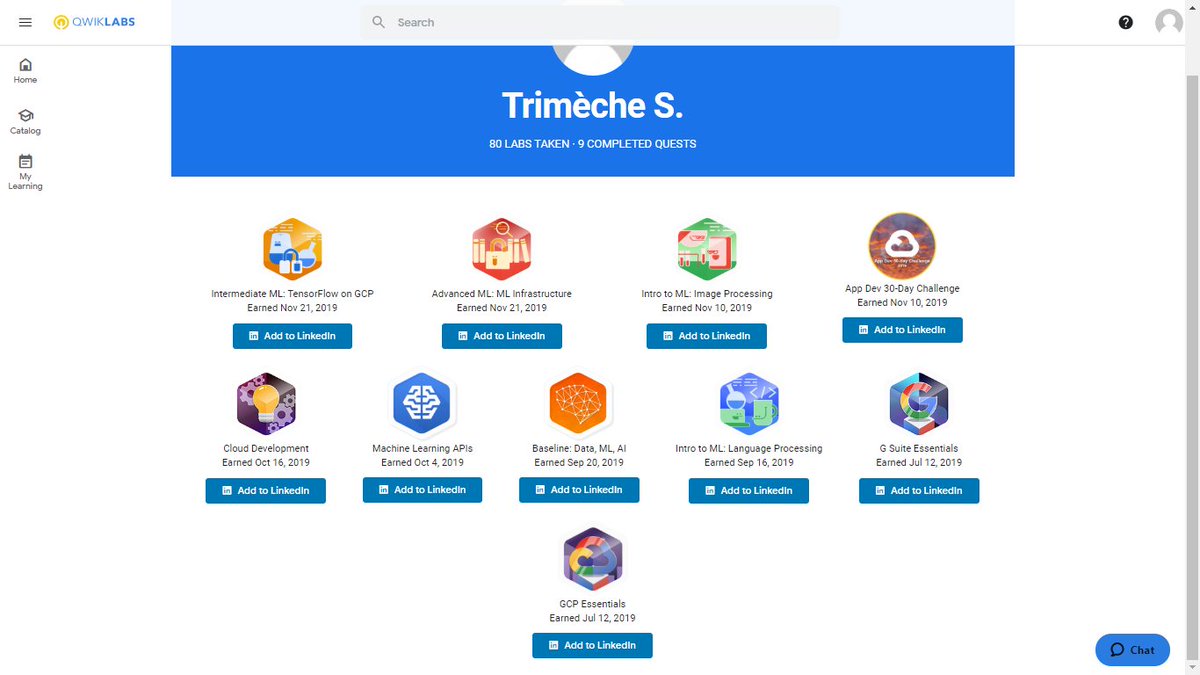Image resolution: width=1200 pixels, height=675 pixels.
Task: Click the Machine Learning APIs brain badge
Action: 422,403
